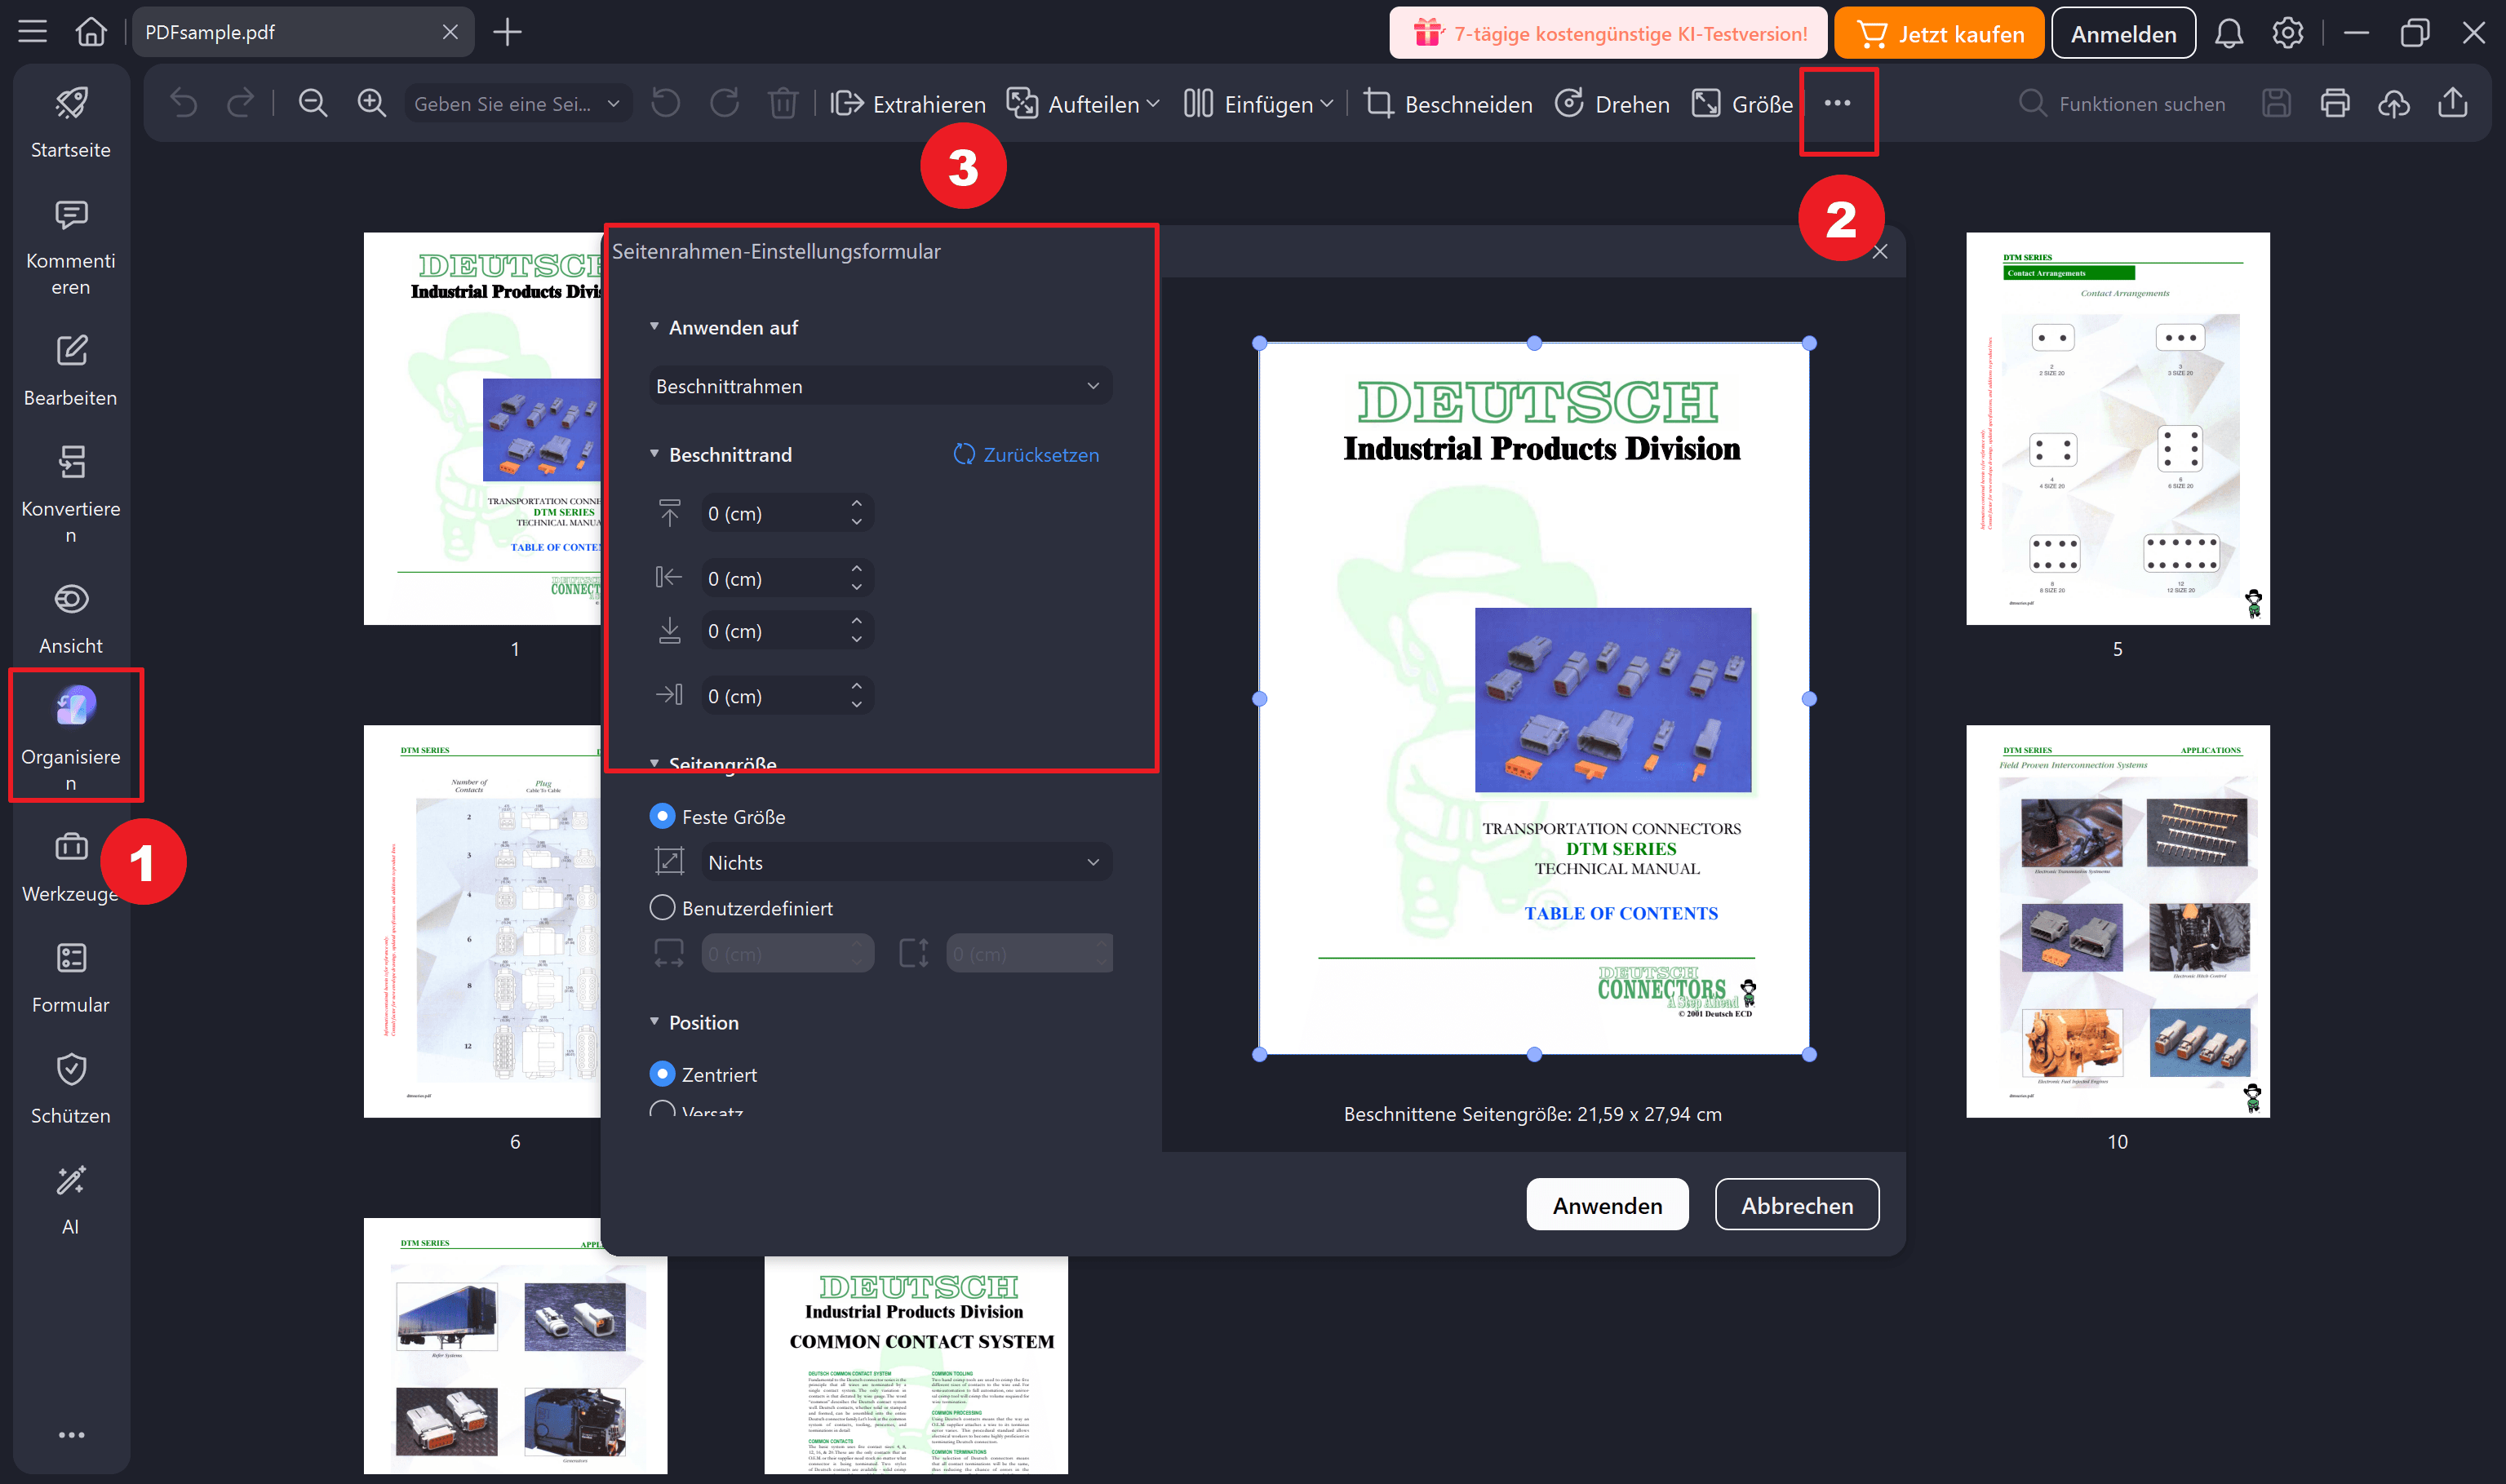Open Startseite in sidebar

(x=71, y=122)
